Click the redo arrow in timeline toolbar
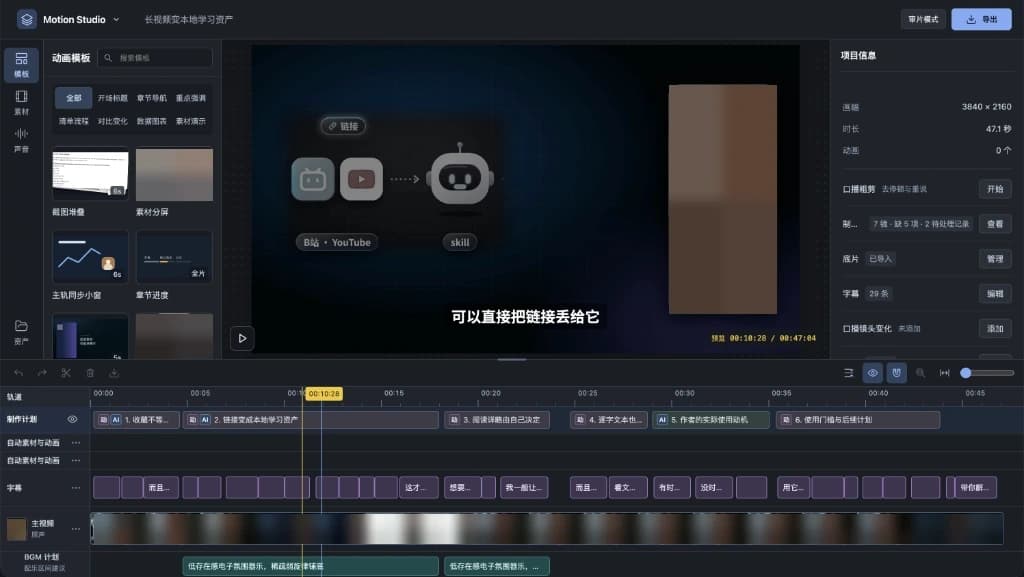 point(42,373)
